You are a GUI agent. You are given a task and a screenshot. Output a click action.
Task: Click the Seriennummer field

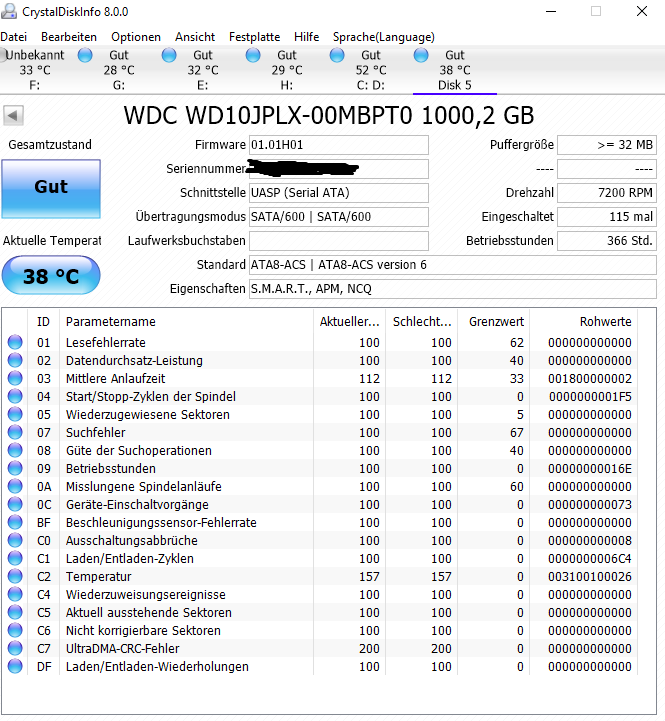coord(338,169)
